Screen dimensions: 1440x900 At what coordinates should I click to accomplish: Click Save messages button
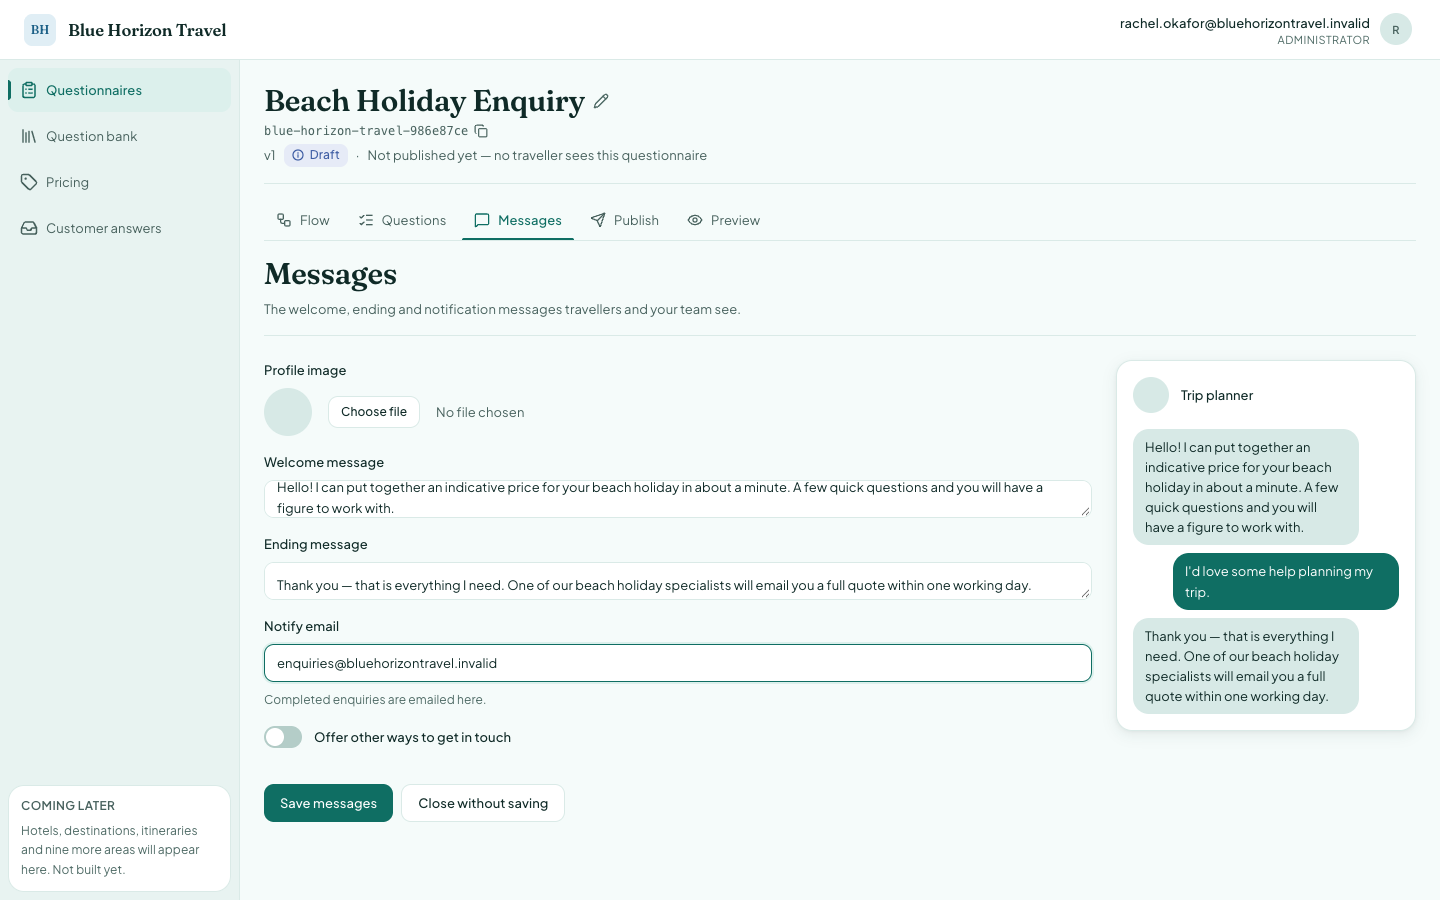tap(328, 803)
